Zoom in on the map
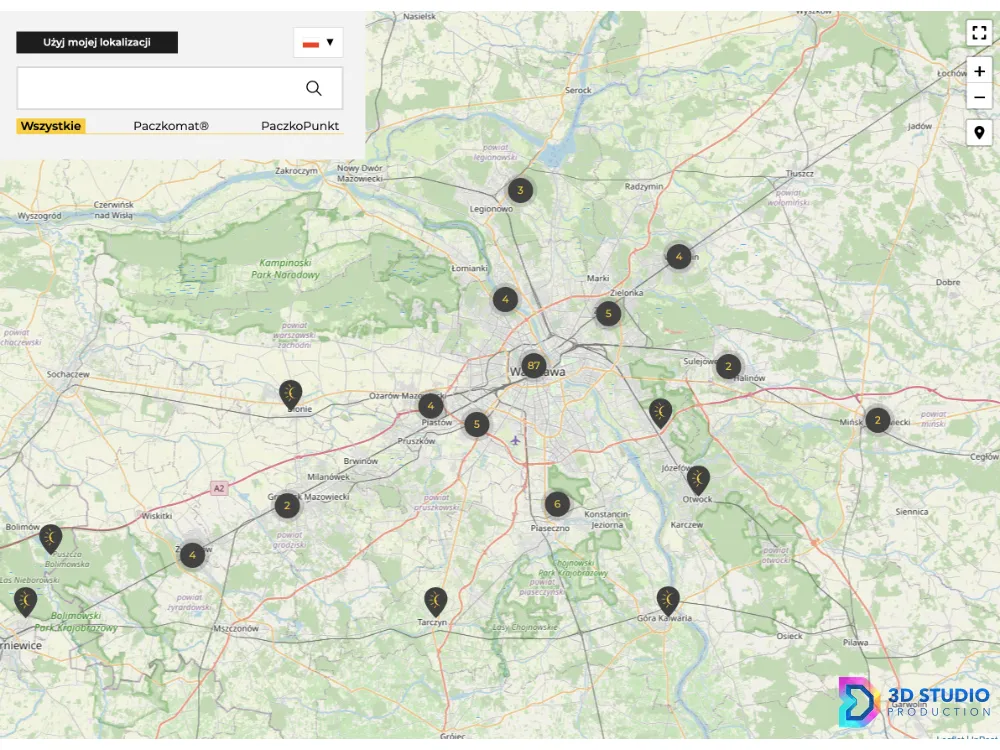The image size is (1000, 750). [979, 72]
